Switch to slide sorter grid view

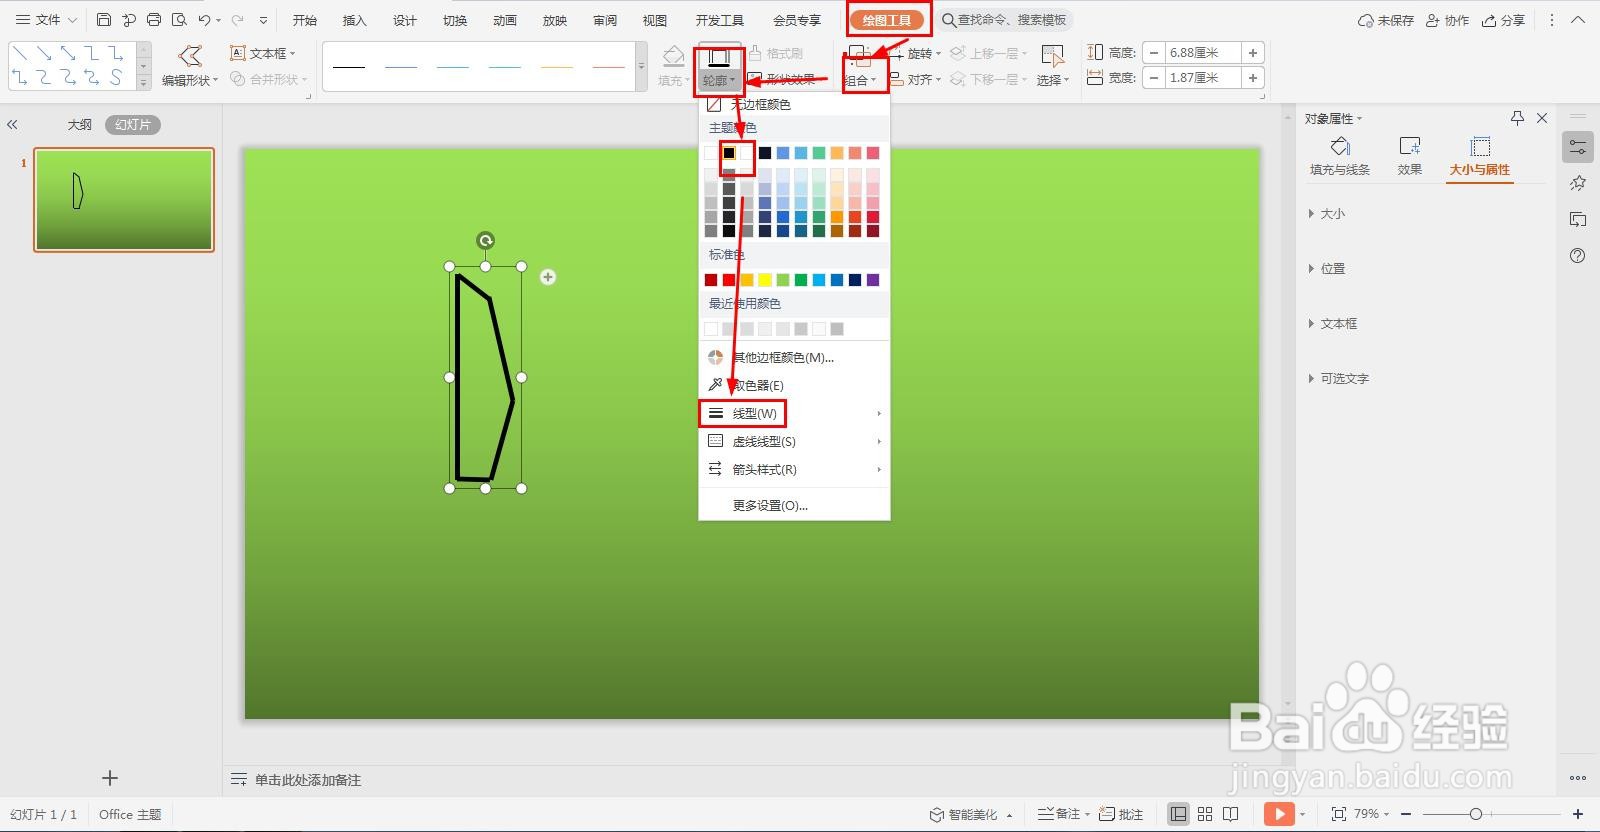point(1205,814)
